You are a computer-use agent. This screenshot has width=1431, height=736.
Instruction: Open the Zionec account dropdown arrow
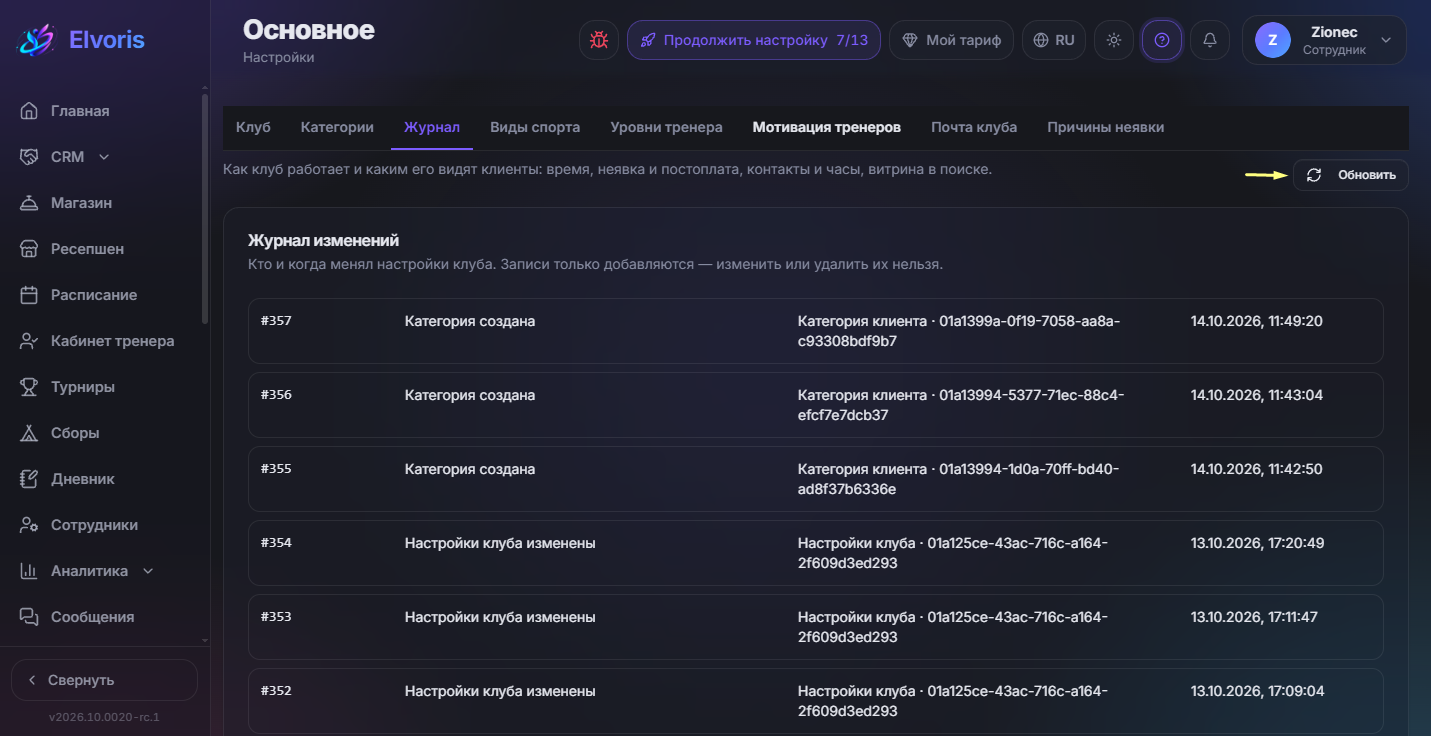[x=1386, y=40]
